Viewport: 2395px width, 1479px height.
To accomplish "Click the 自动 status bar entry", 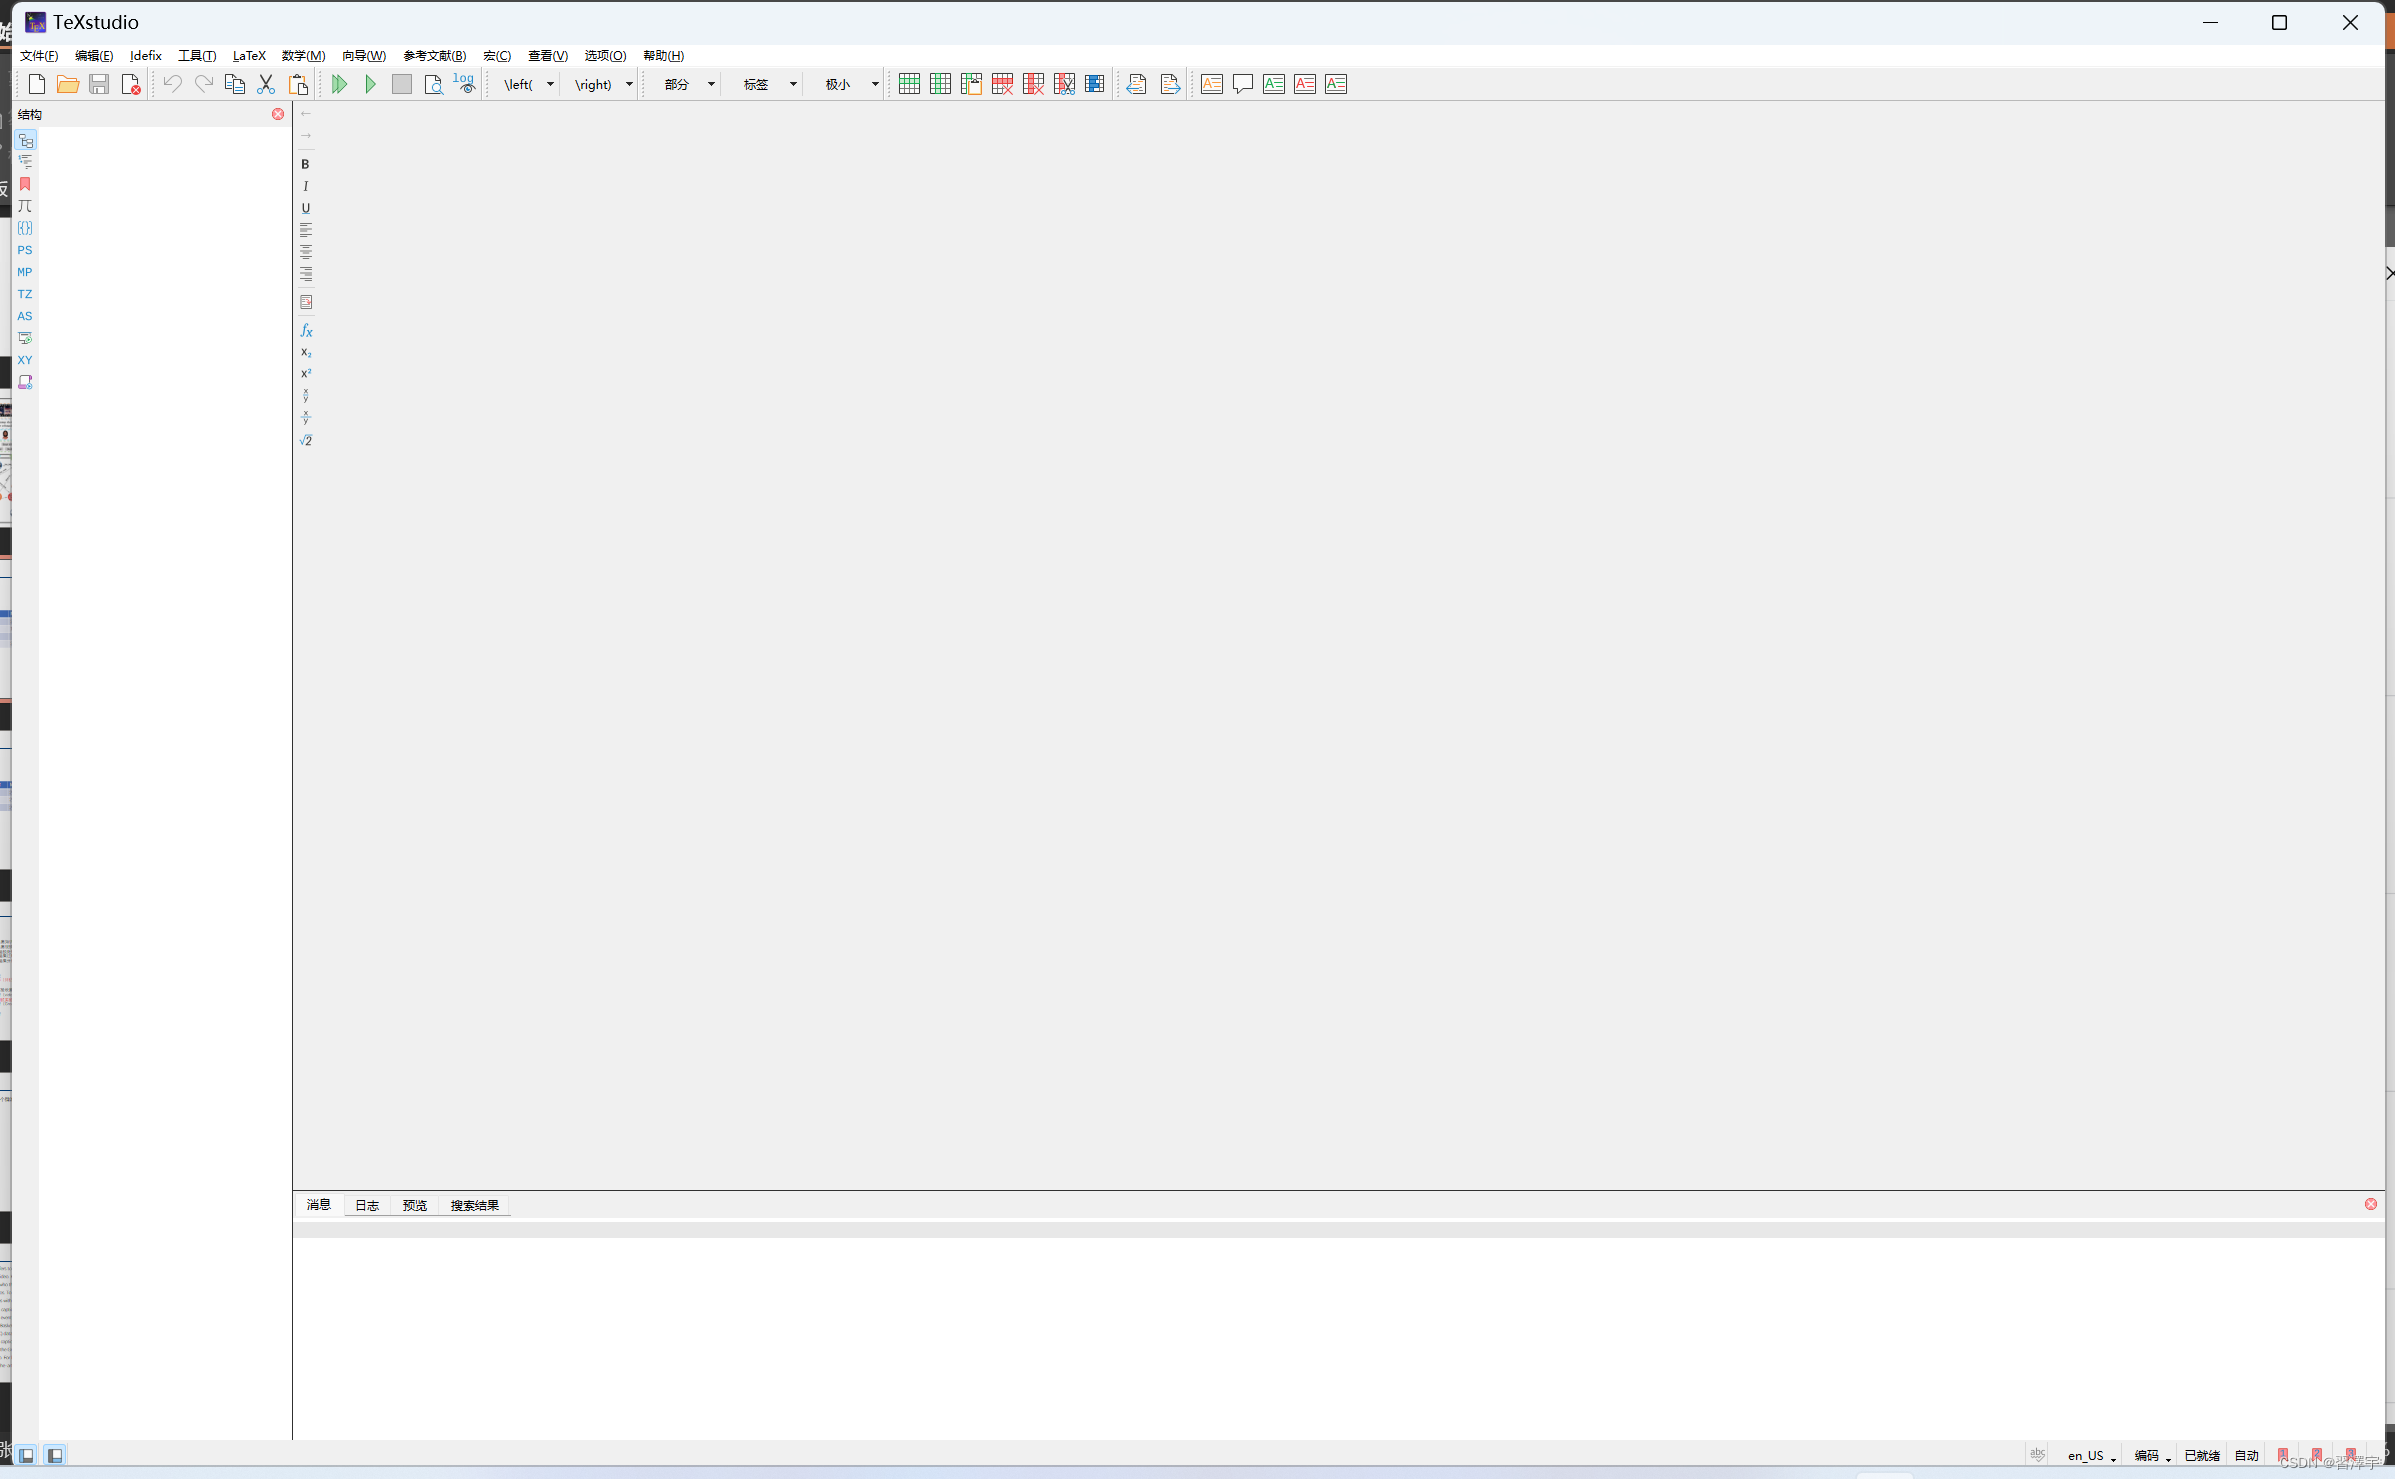I will (x=2247, y=1456).
